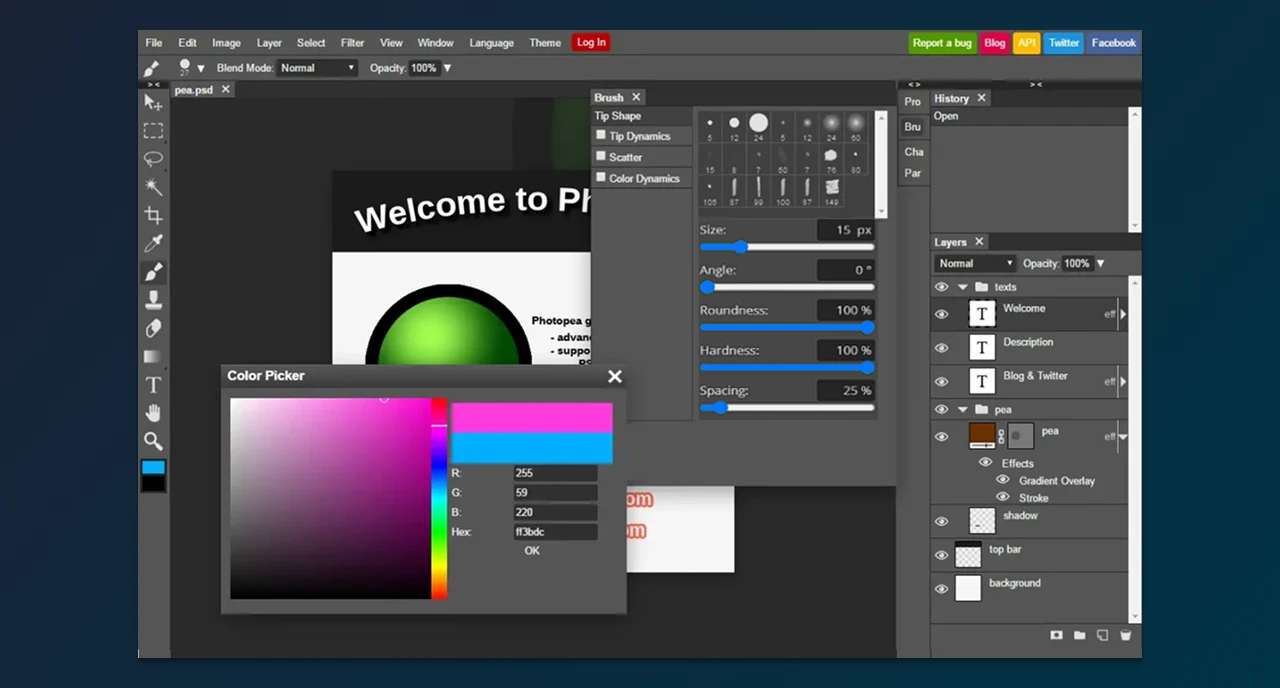Expand effects of Blog & Twitter layer
Screen dimensions: 1280x688
pos(1123,381)
